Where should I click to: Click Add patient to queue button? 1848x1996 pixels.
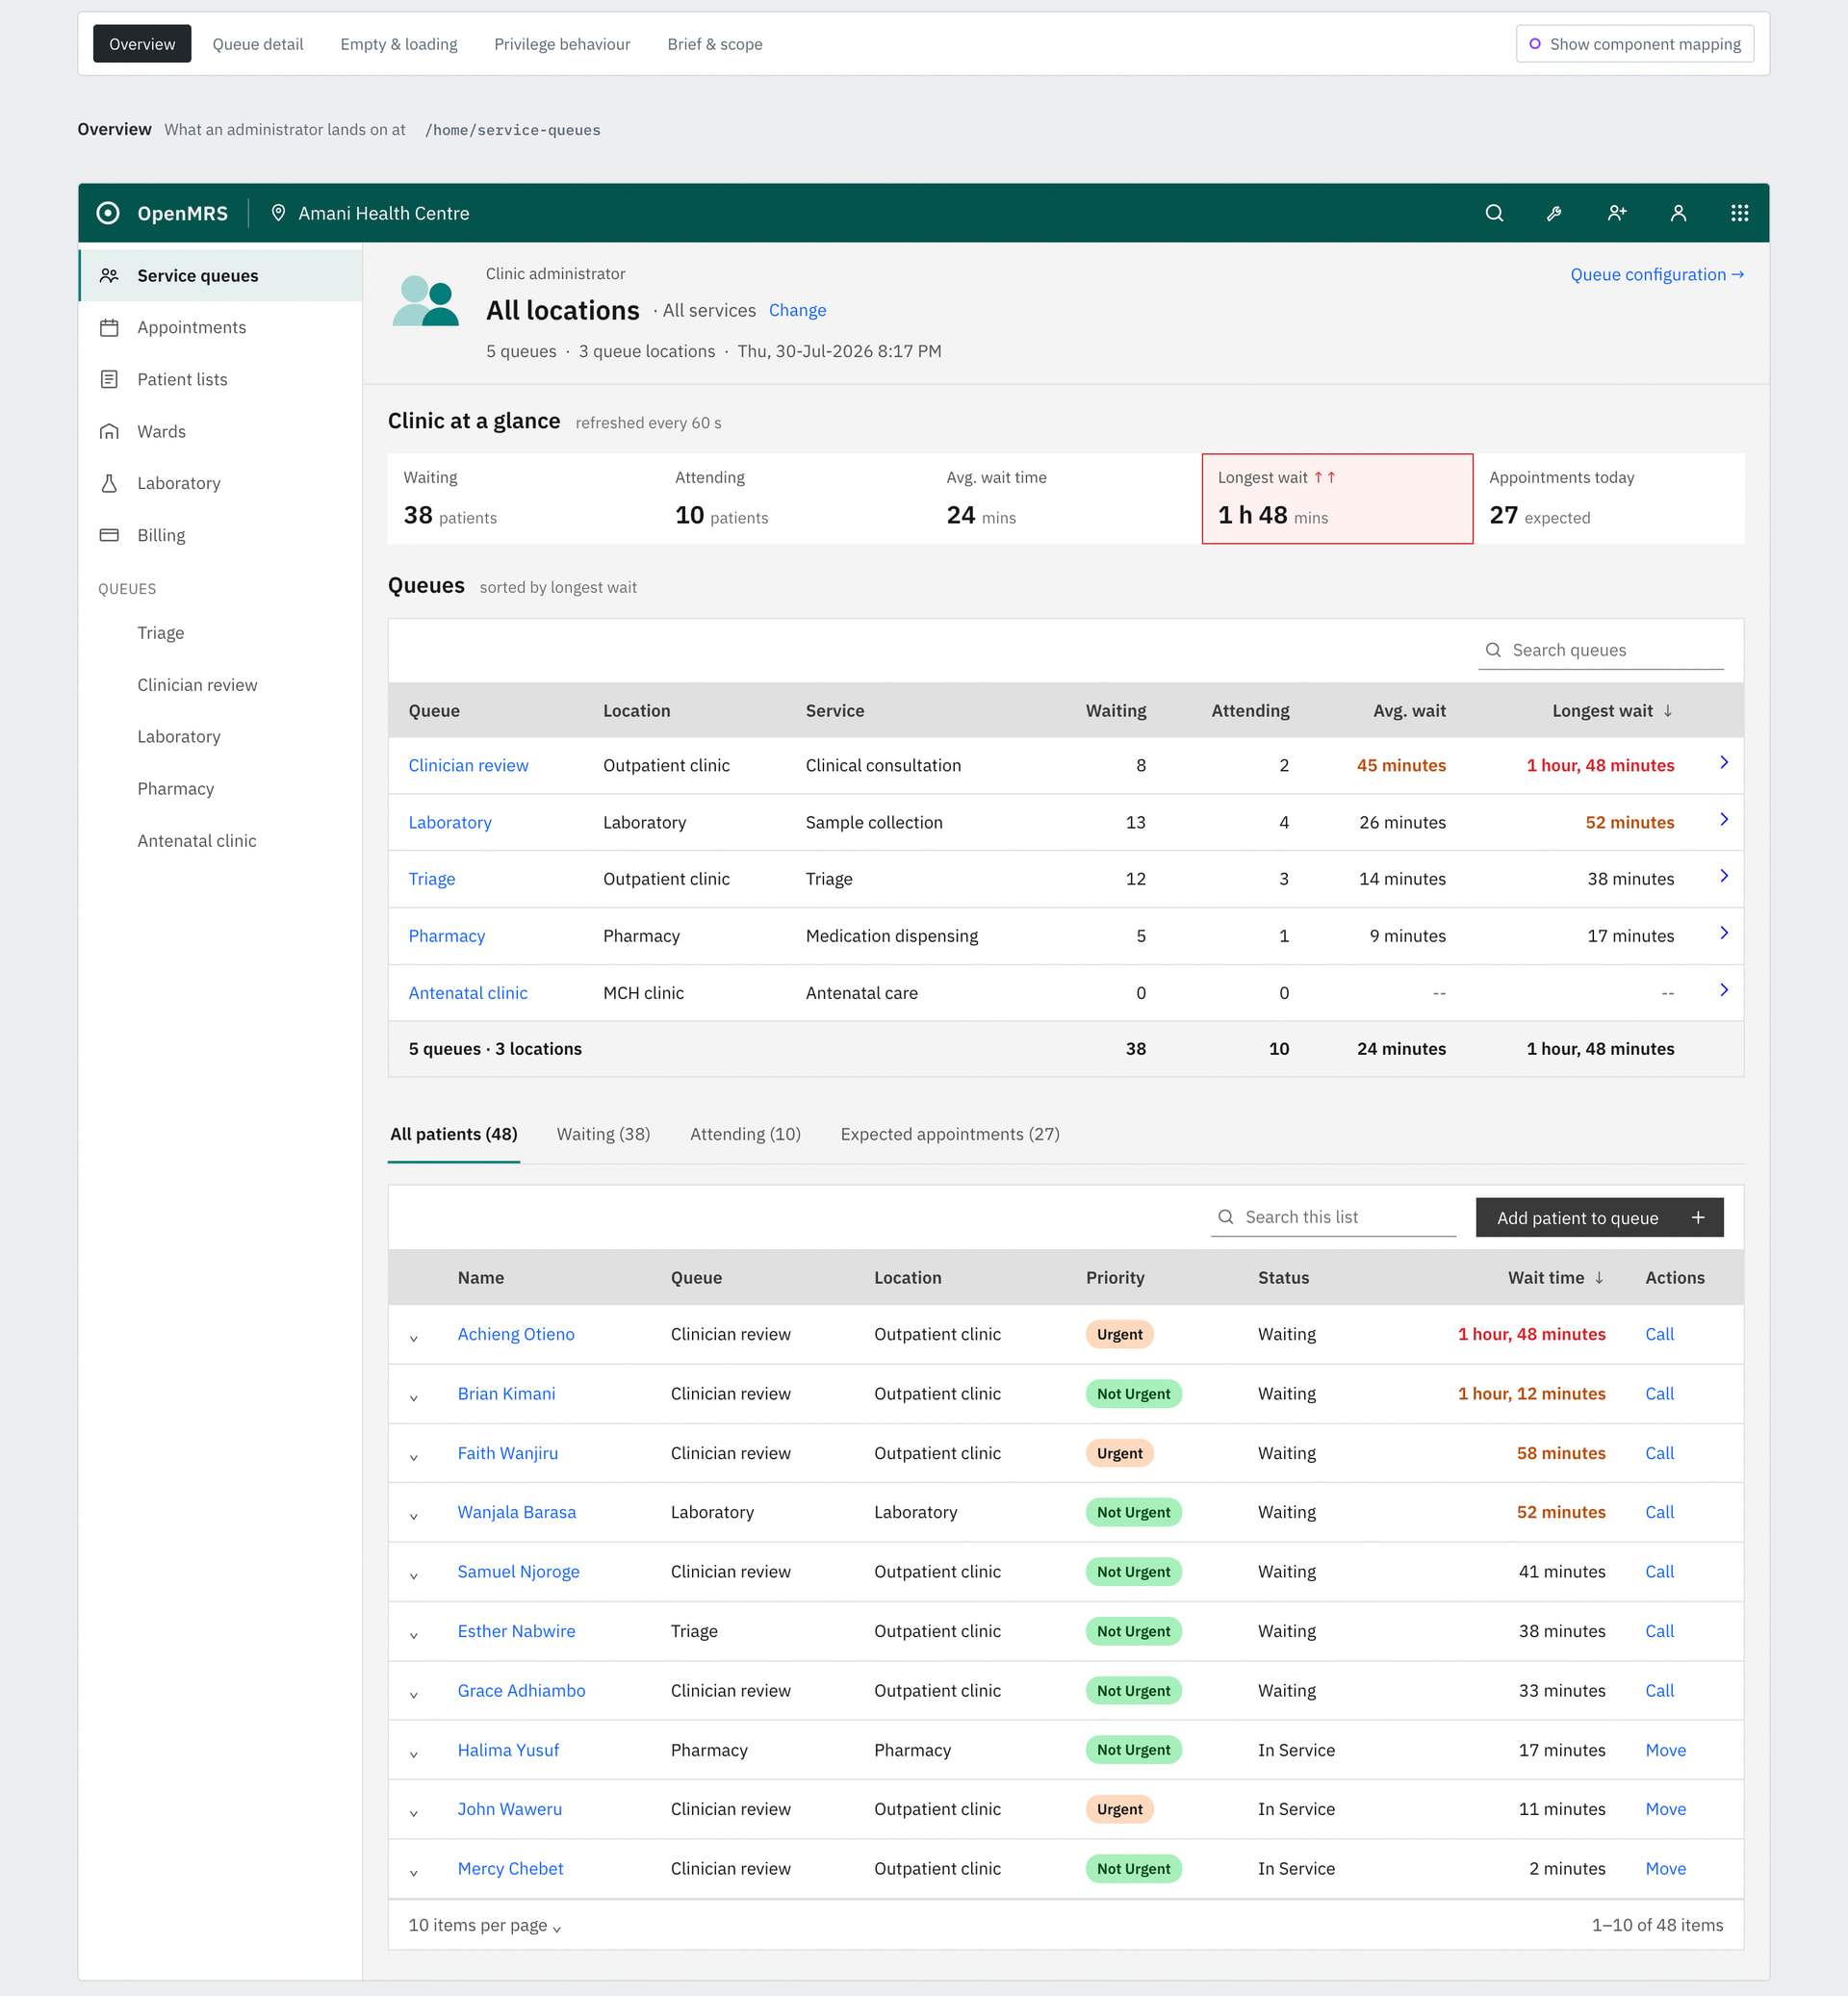(x=1599, y=1217)
